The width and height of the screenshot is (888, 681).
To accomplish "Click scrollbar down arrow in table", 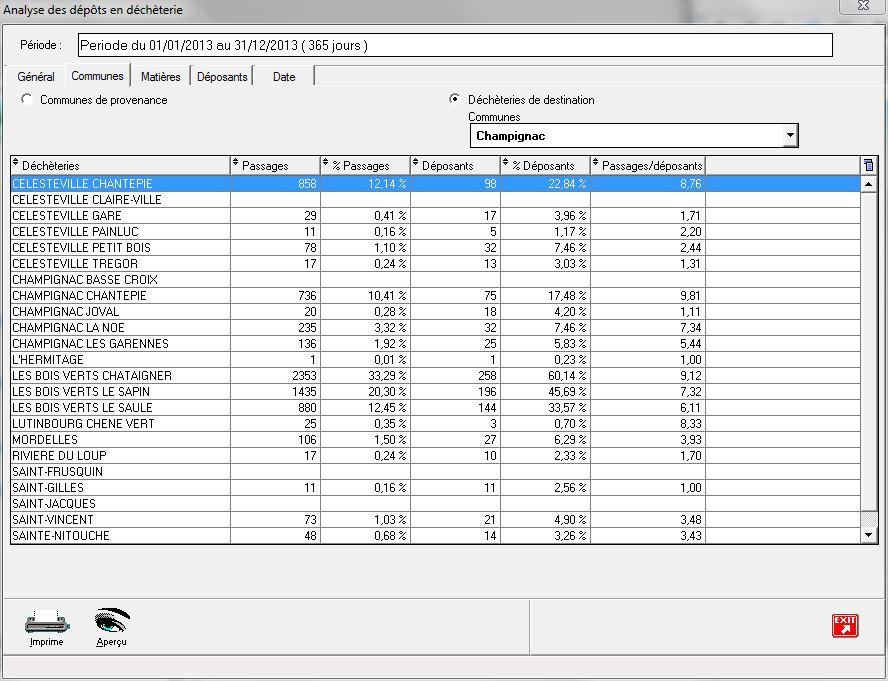I will 868,536.
